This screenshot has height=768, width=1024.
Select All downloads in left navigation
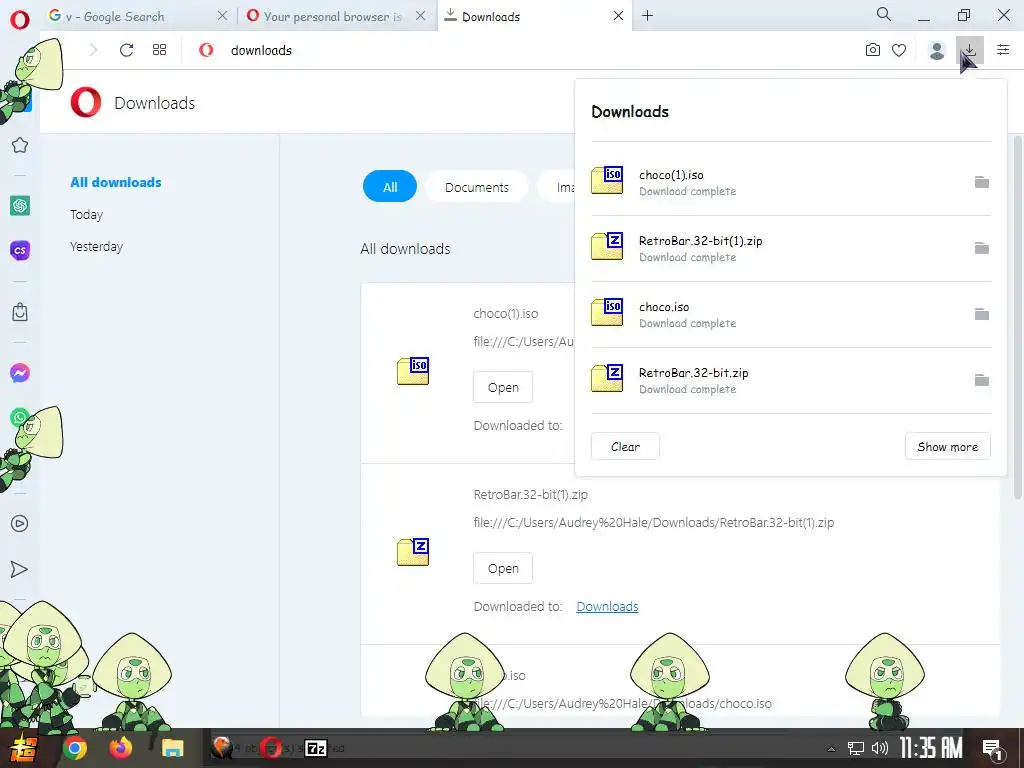[116, 182]
